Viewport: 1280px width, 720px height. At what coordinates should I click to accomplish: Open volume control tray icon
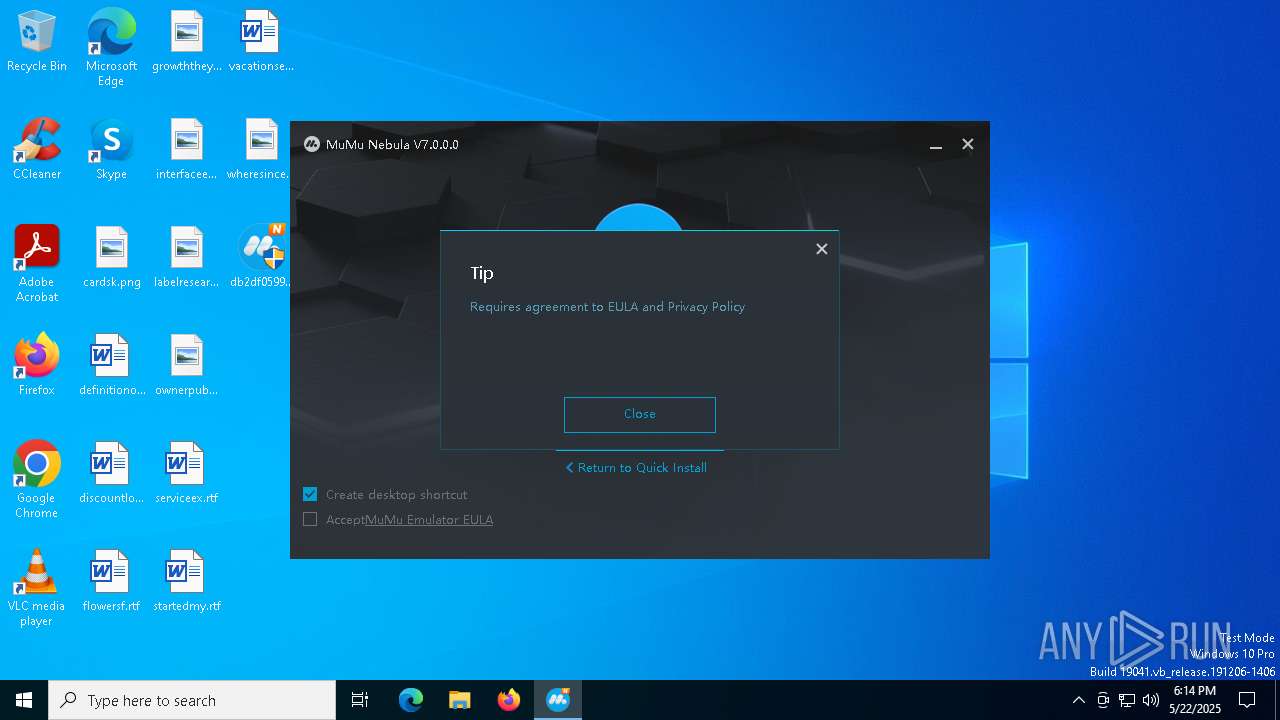pos(1151,700)
